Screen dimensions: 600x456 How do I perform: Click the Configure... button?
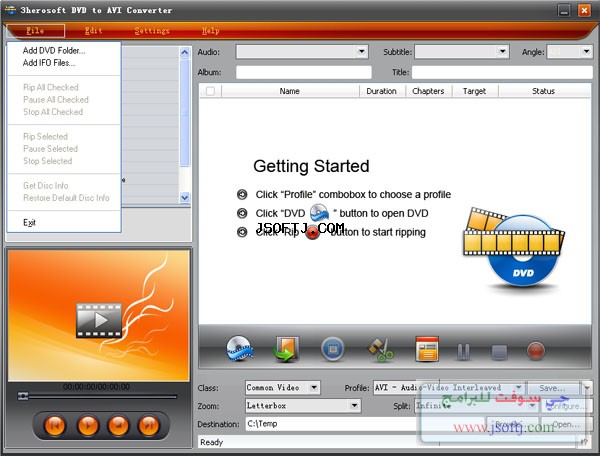567,406
